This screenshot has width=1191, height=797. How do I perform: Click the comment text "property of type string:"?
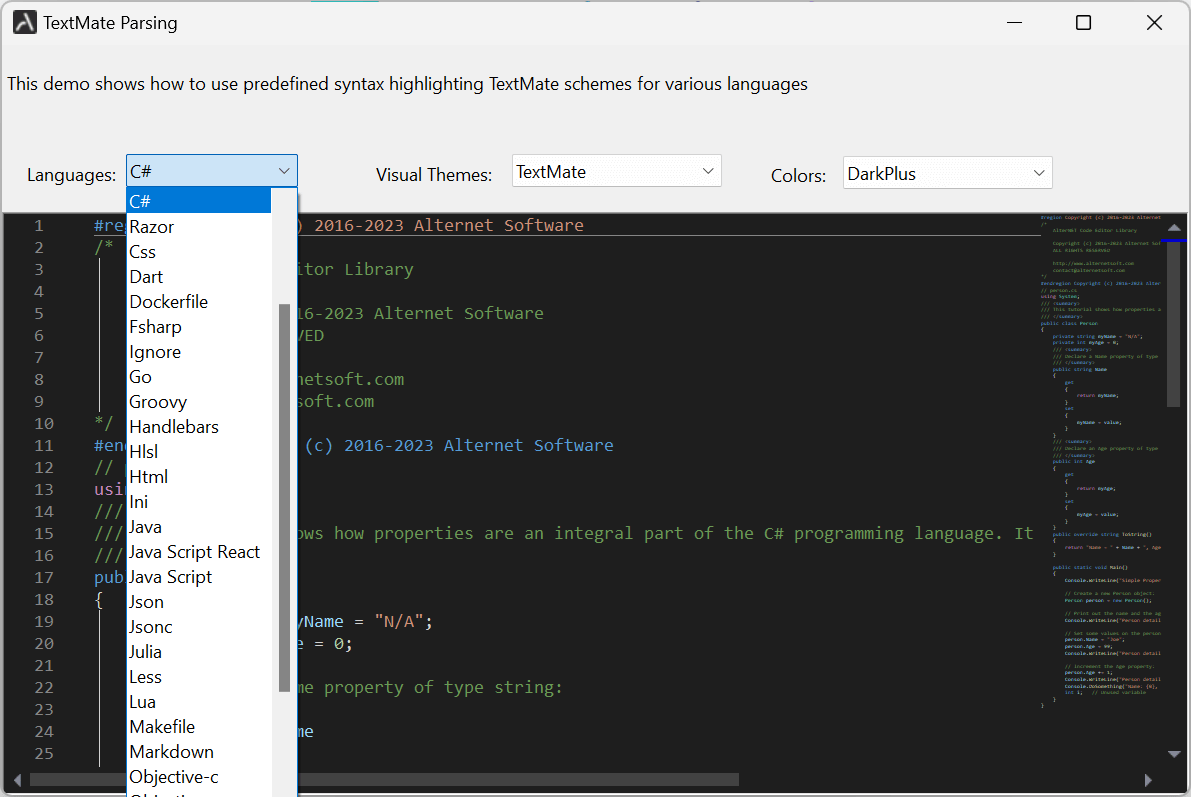(x=444, y=688)
